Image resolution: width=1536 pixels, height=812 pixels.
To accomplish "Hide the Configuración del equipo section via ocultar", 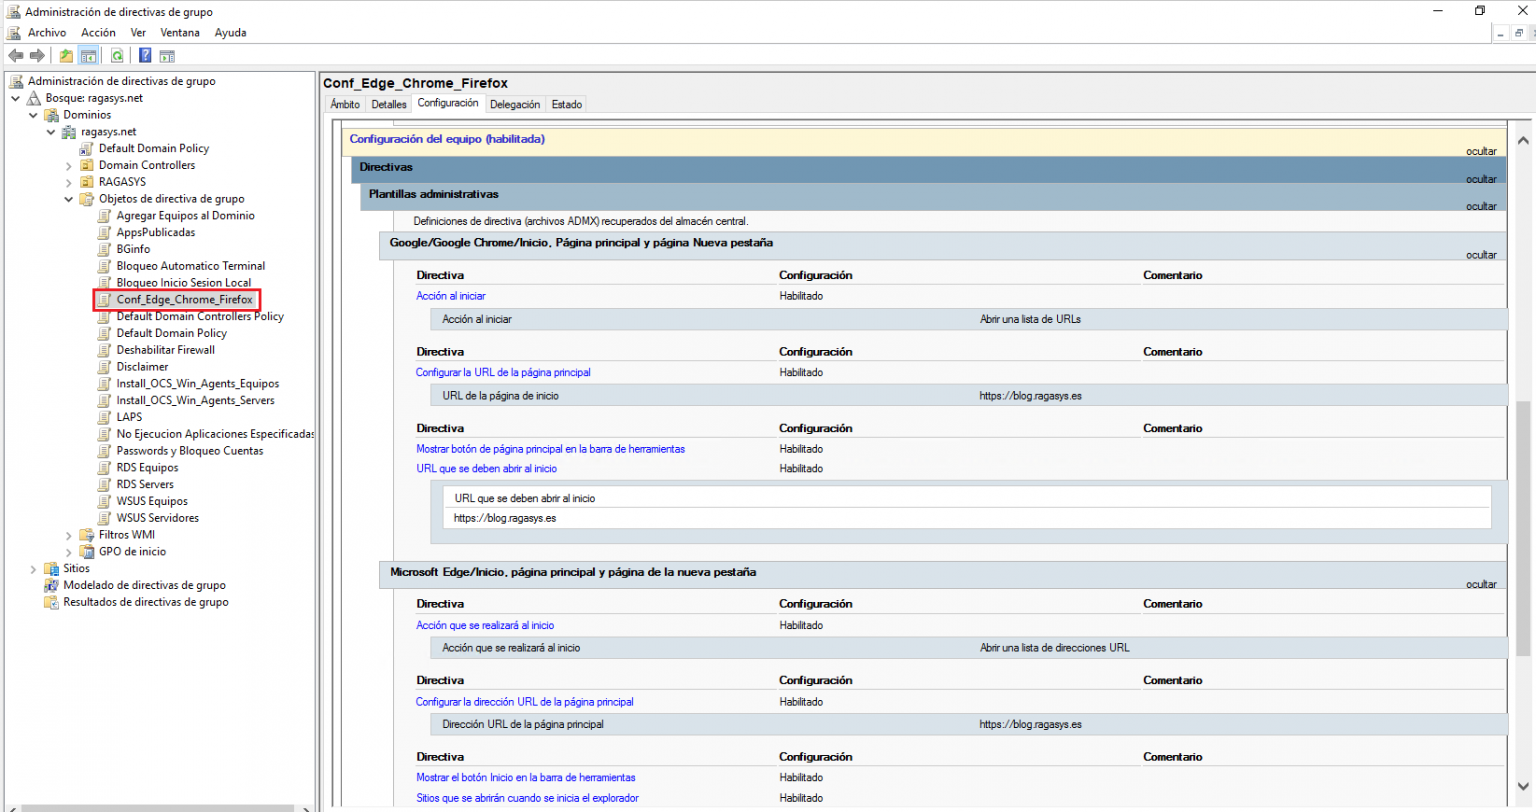I will point(1480,151).
